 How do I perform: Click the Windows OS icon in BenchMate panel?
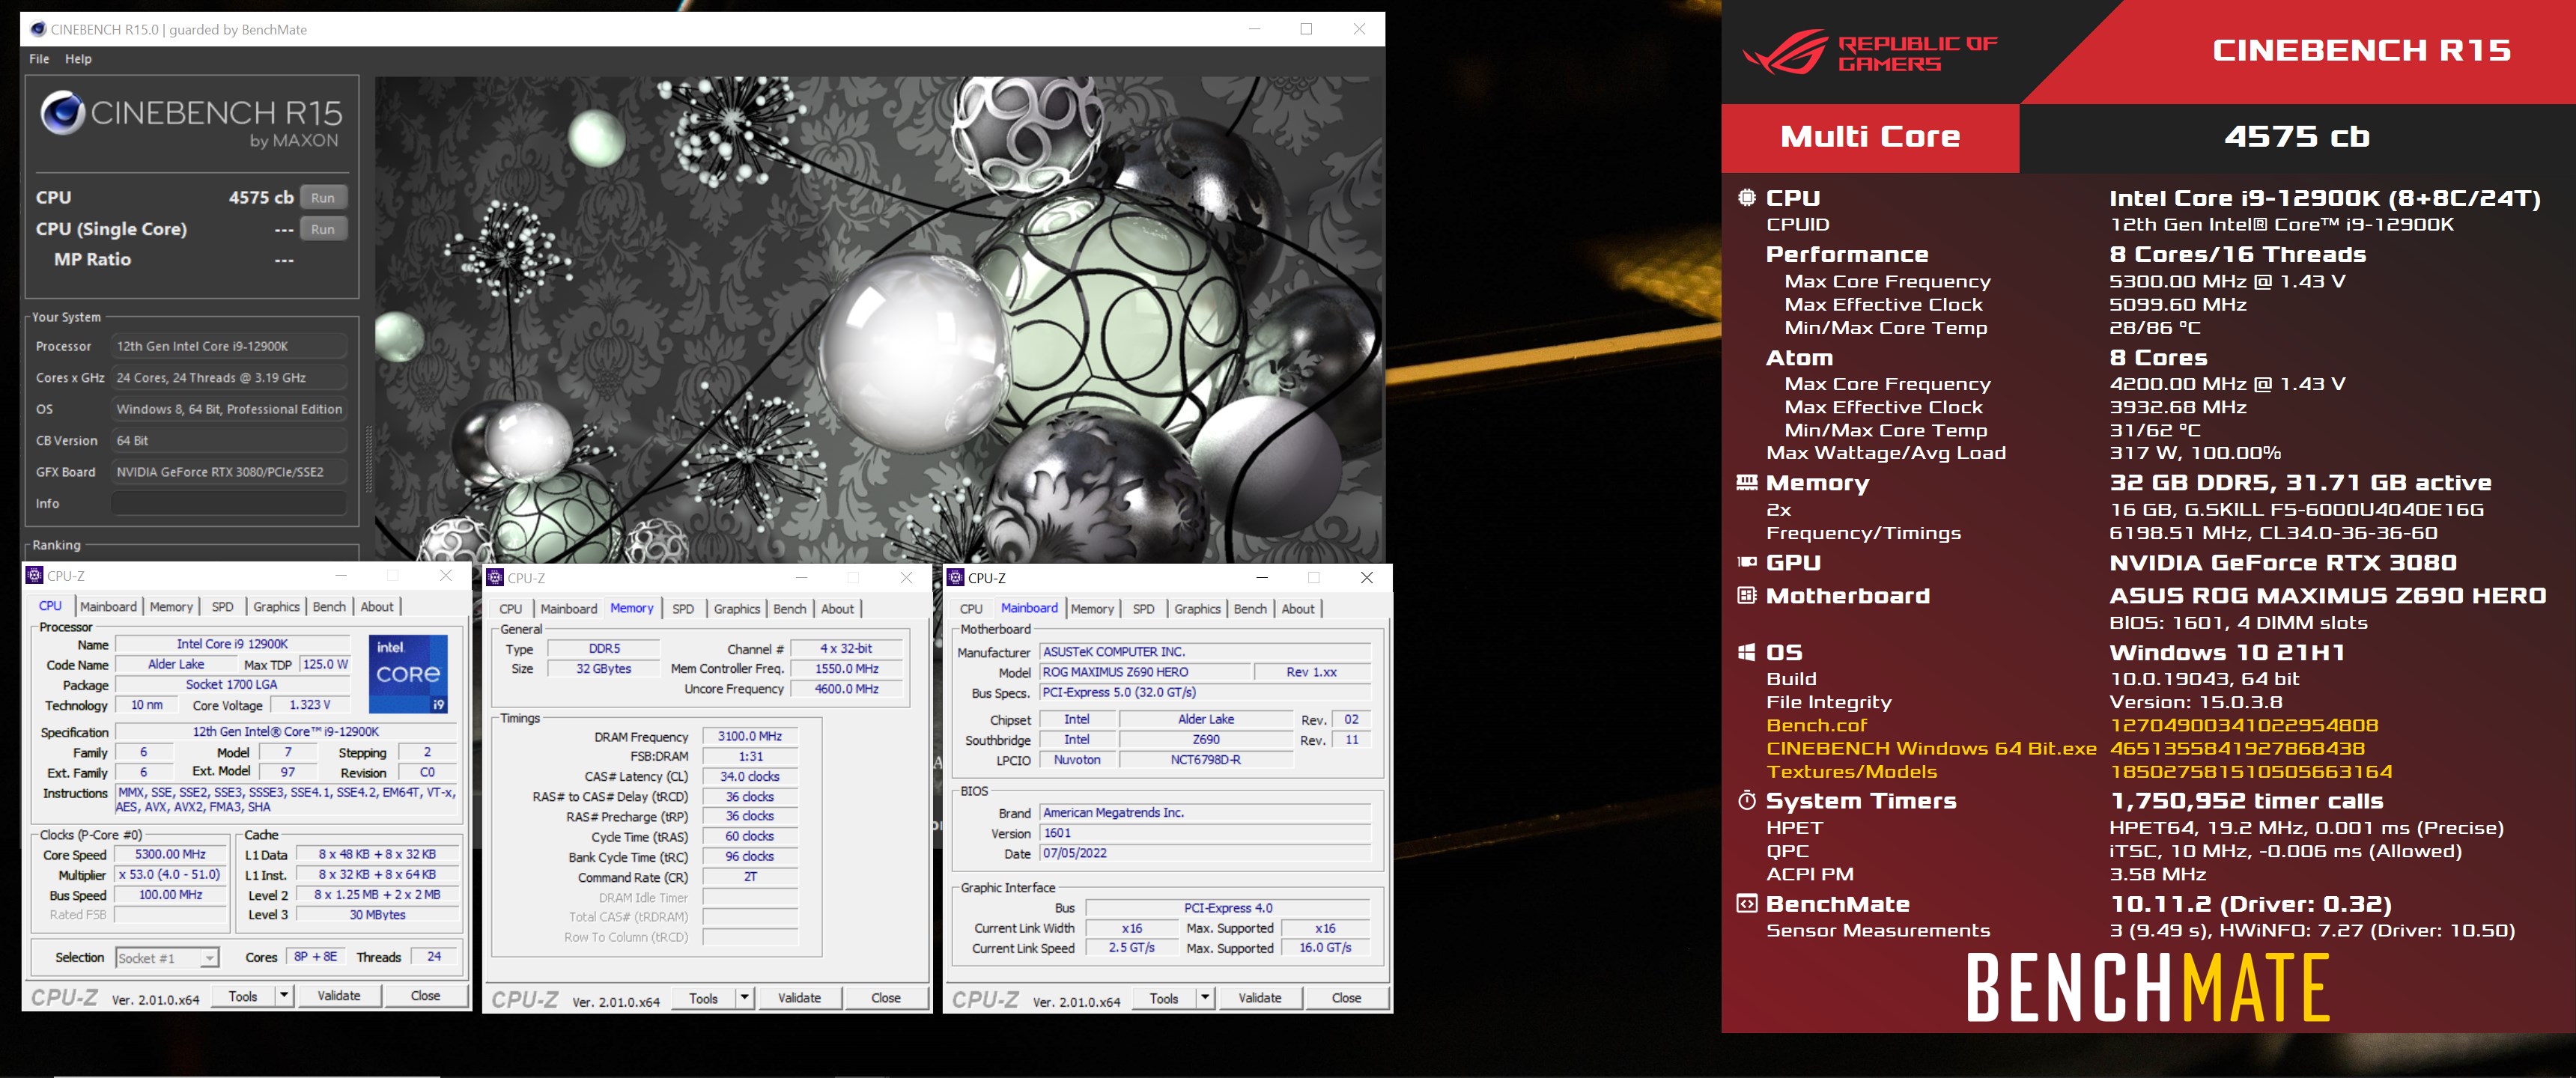pyautogui.click(x=1746, y=652)
